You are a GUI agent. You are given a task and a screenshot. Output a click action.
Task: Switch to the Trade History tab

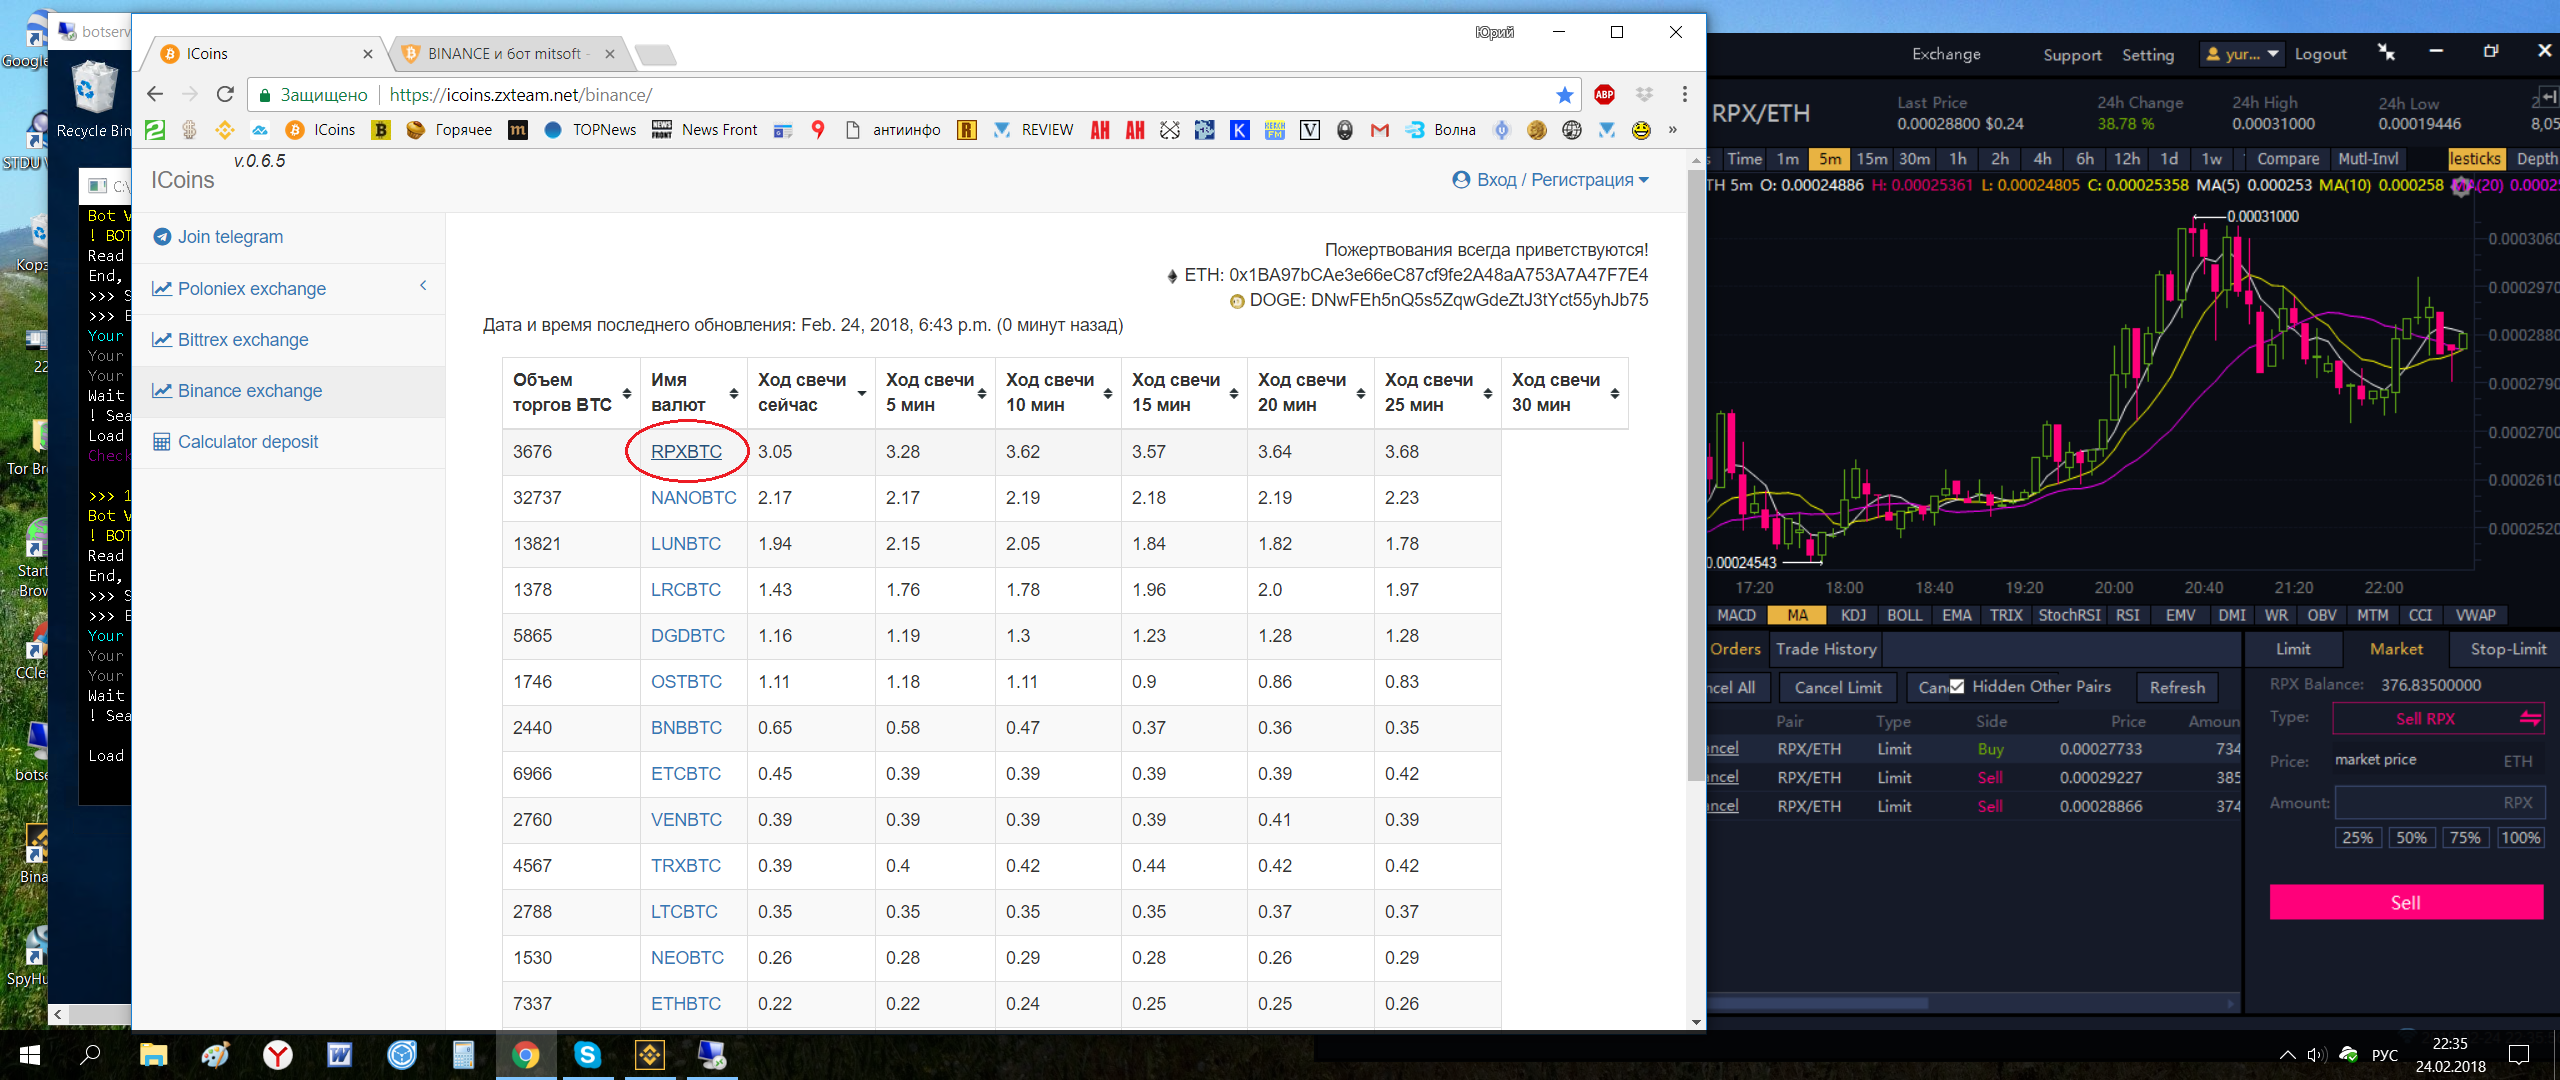pyautogui.click(x=1826, y=649)
